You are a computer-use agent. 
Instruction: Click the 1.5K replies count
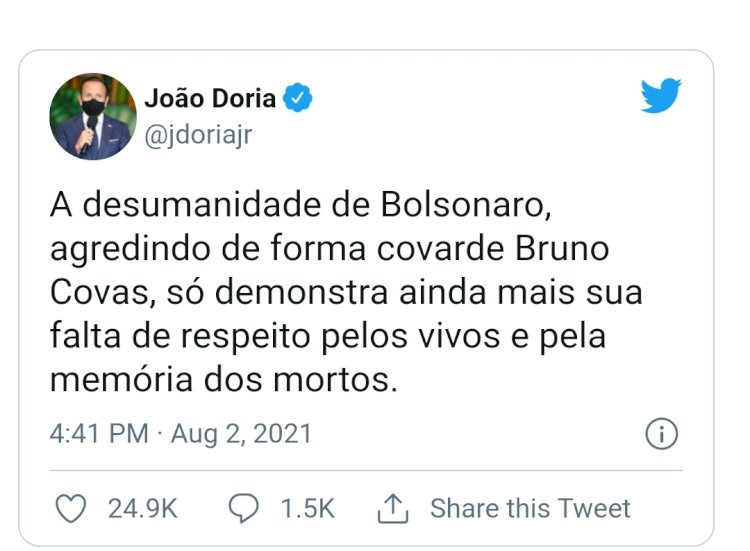(x=307, y=508)
